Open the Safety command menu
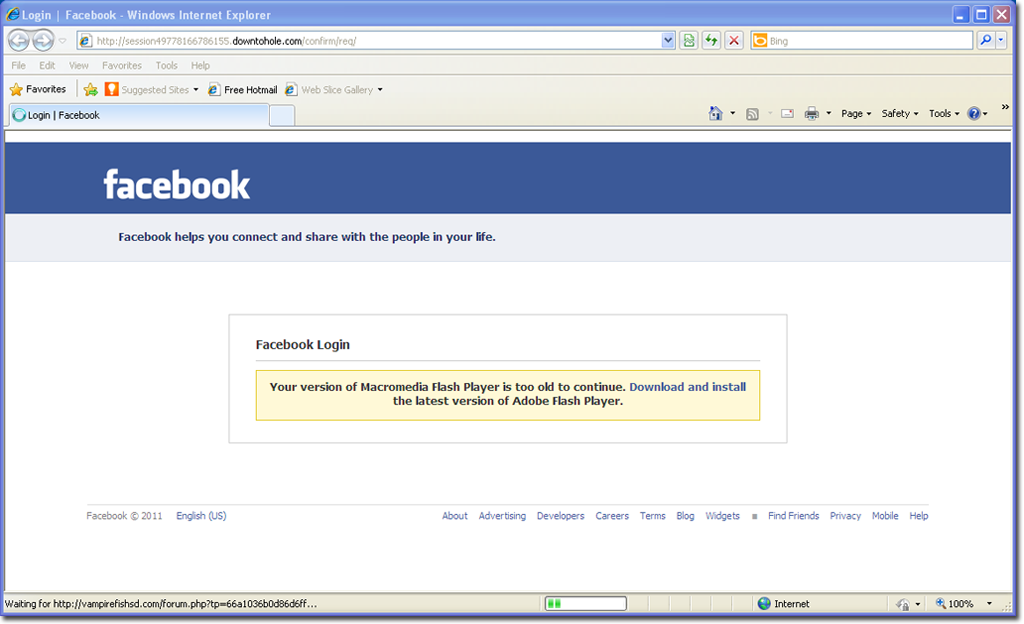Image resolution: width=1024 pixels, height=624 pixels. 899,114
